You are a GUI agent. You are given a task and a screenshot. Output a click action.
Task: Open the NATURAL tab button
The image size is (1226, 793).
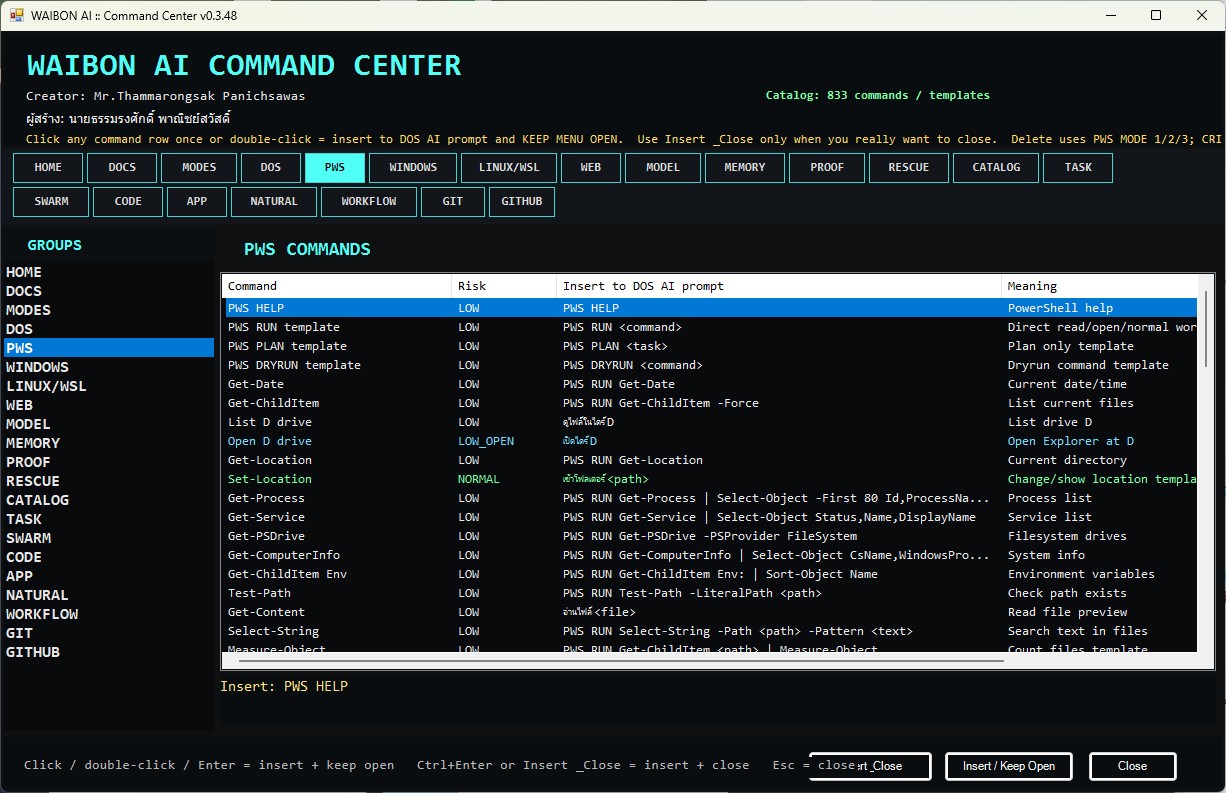click(274, 202)
